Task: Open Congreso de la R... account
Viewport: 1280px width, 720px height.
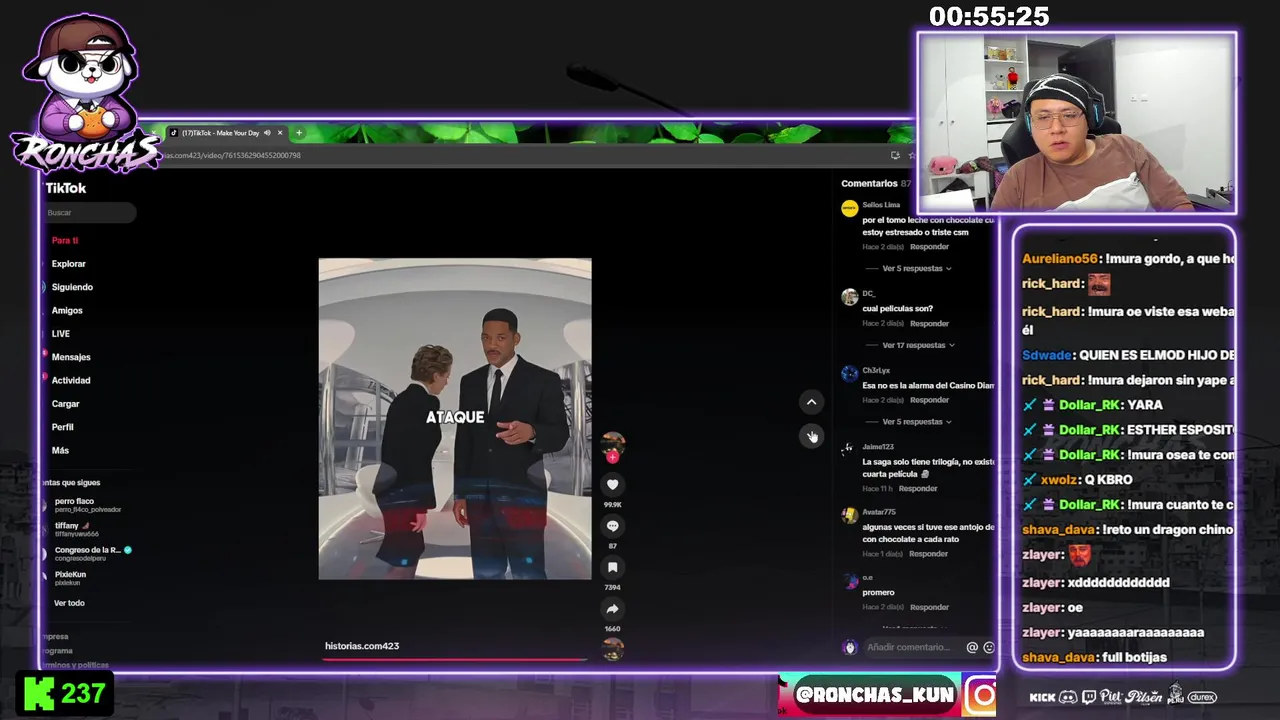Action: point(93,553)
